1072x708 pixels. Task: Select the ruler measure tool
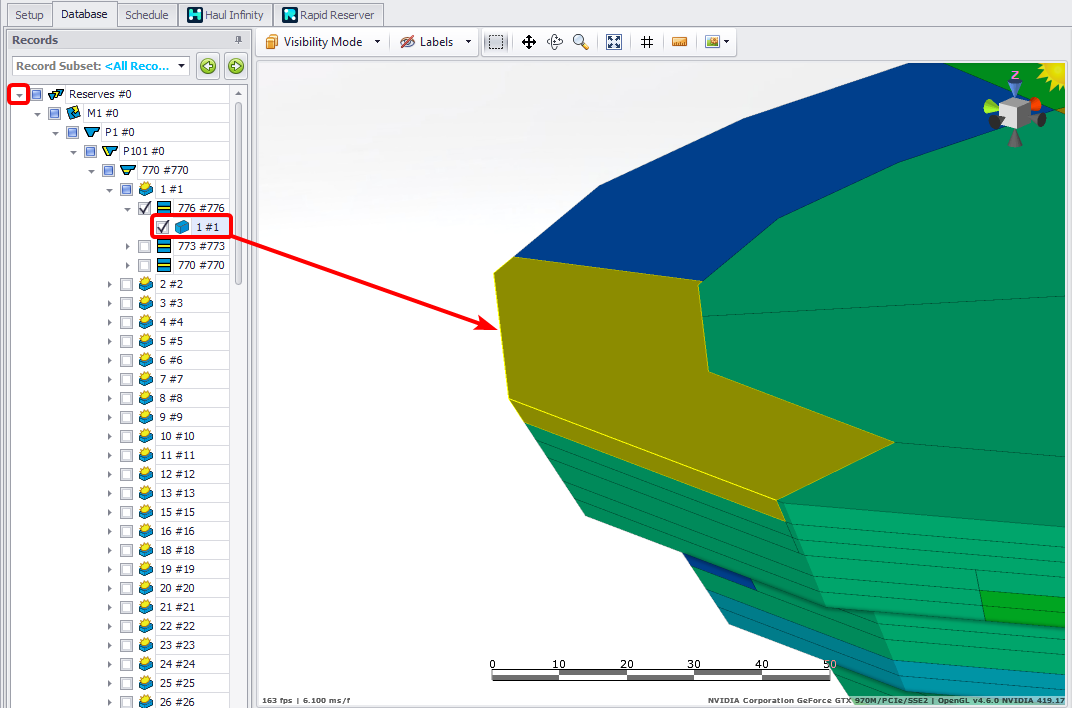(x=680, y=42)
